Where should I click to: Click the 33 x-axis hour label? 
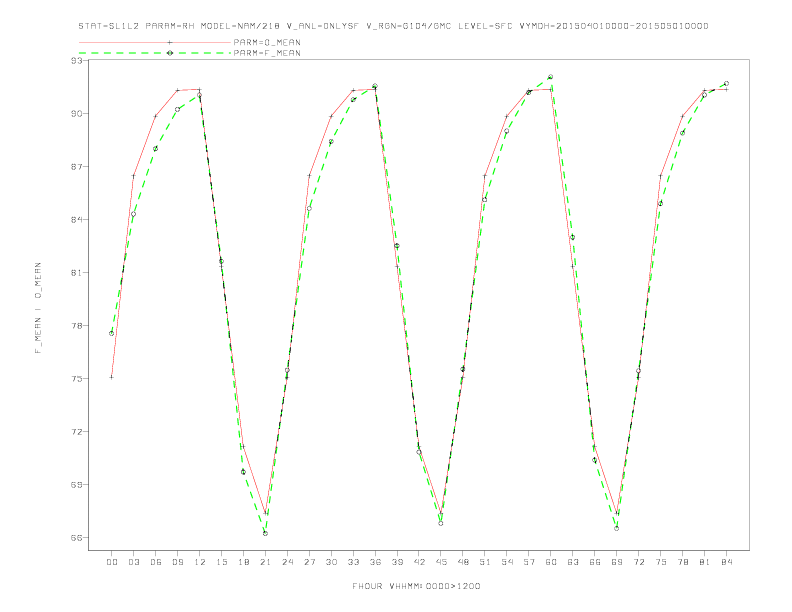(354, 562)
